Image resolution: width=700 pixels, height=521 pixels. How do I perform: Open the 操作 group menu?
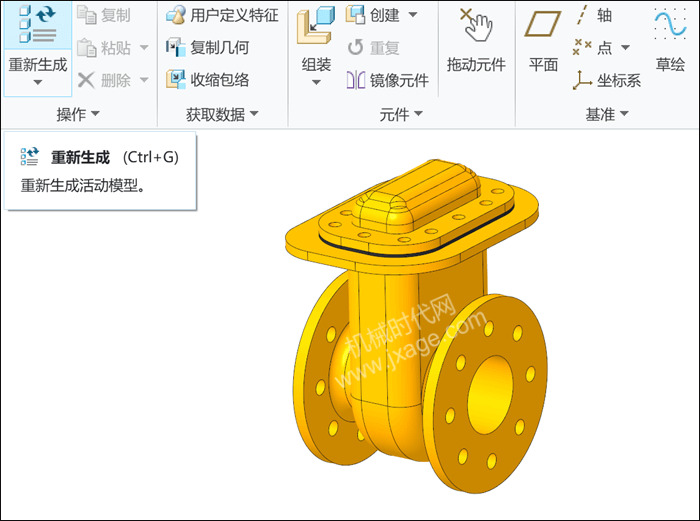(78, 114)
